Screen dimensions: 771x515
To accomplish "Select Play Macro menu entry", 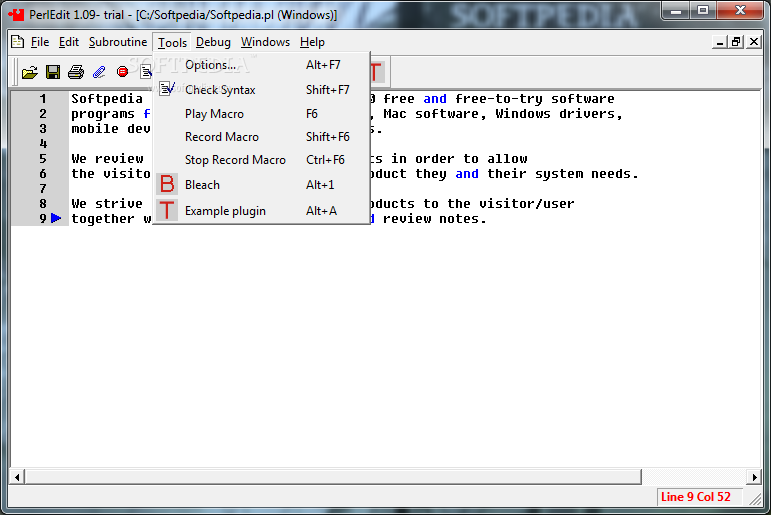I will point(262,114).
